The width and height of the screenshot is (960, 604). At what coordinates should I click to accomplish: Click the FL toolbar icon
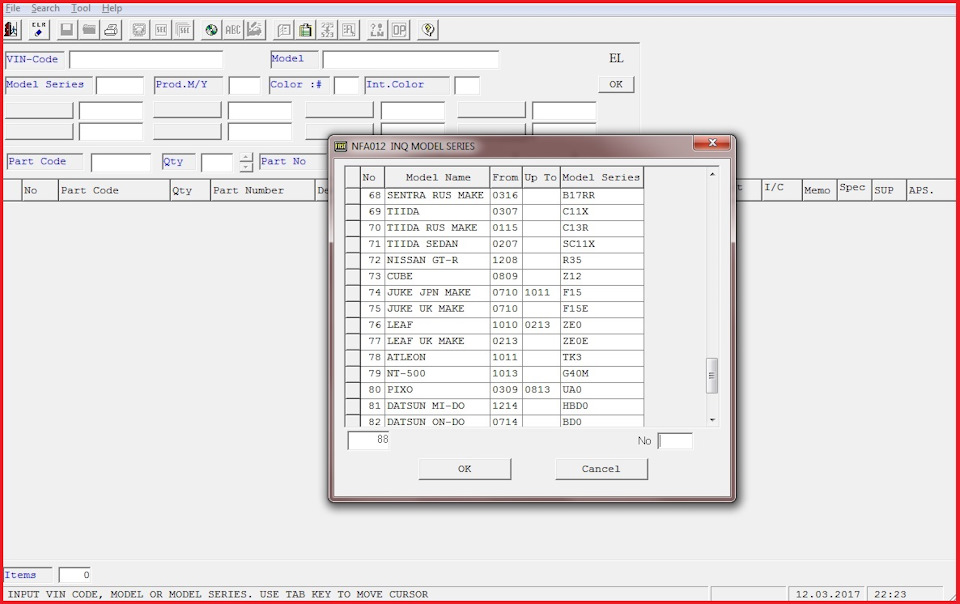350,29
